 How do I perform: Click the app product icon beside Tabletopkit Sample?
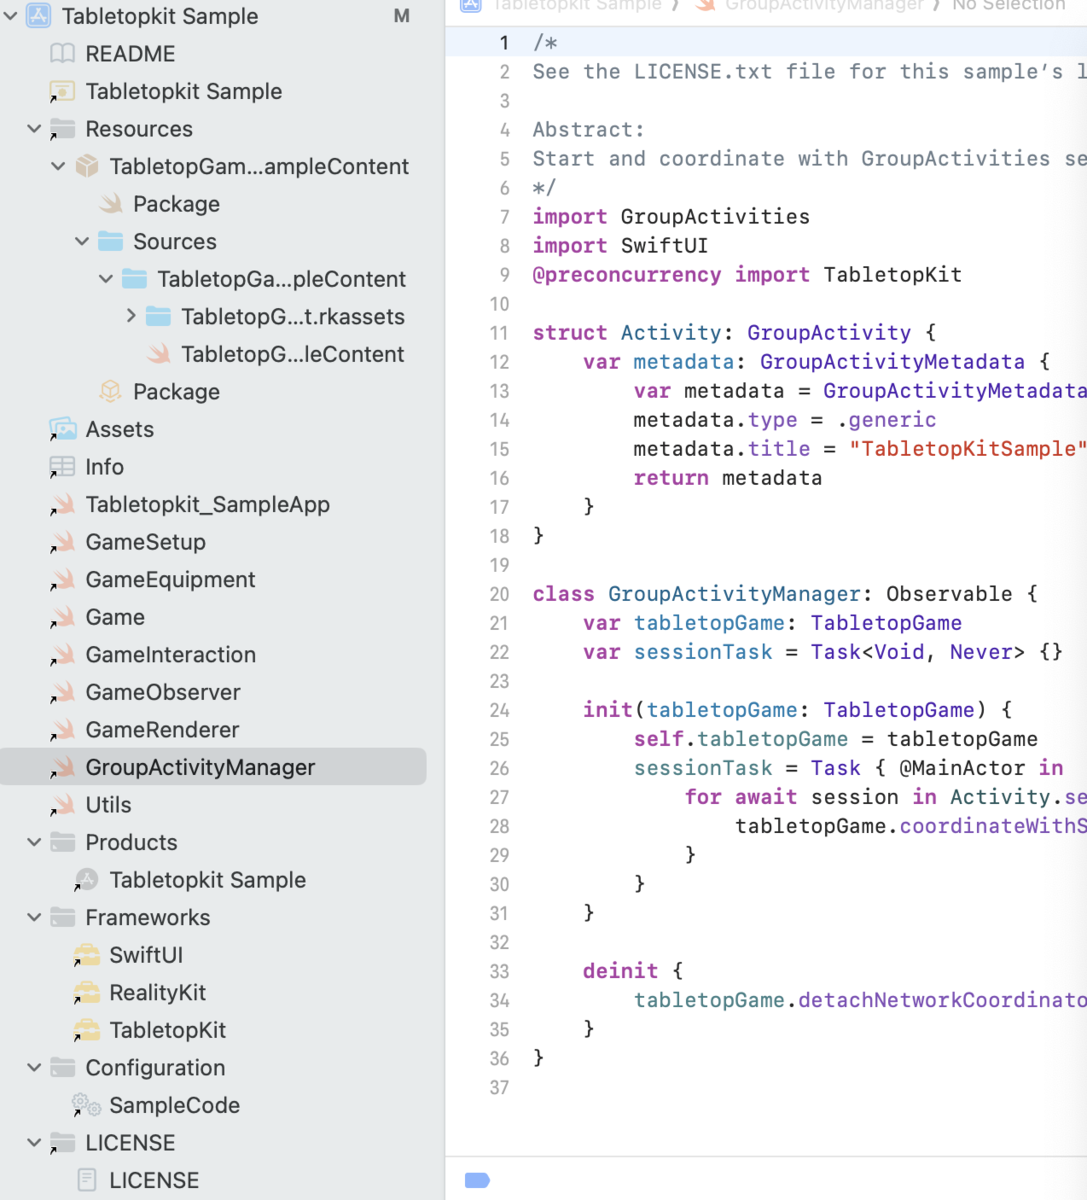[87, 880]
